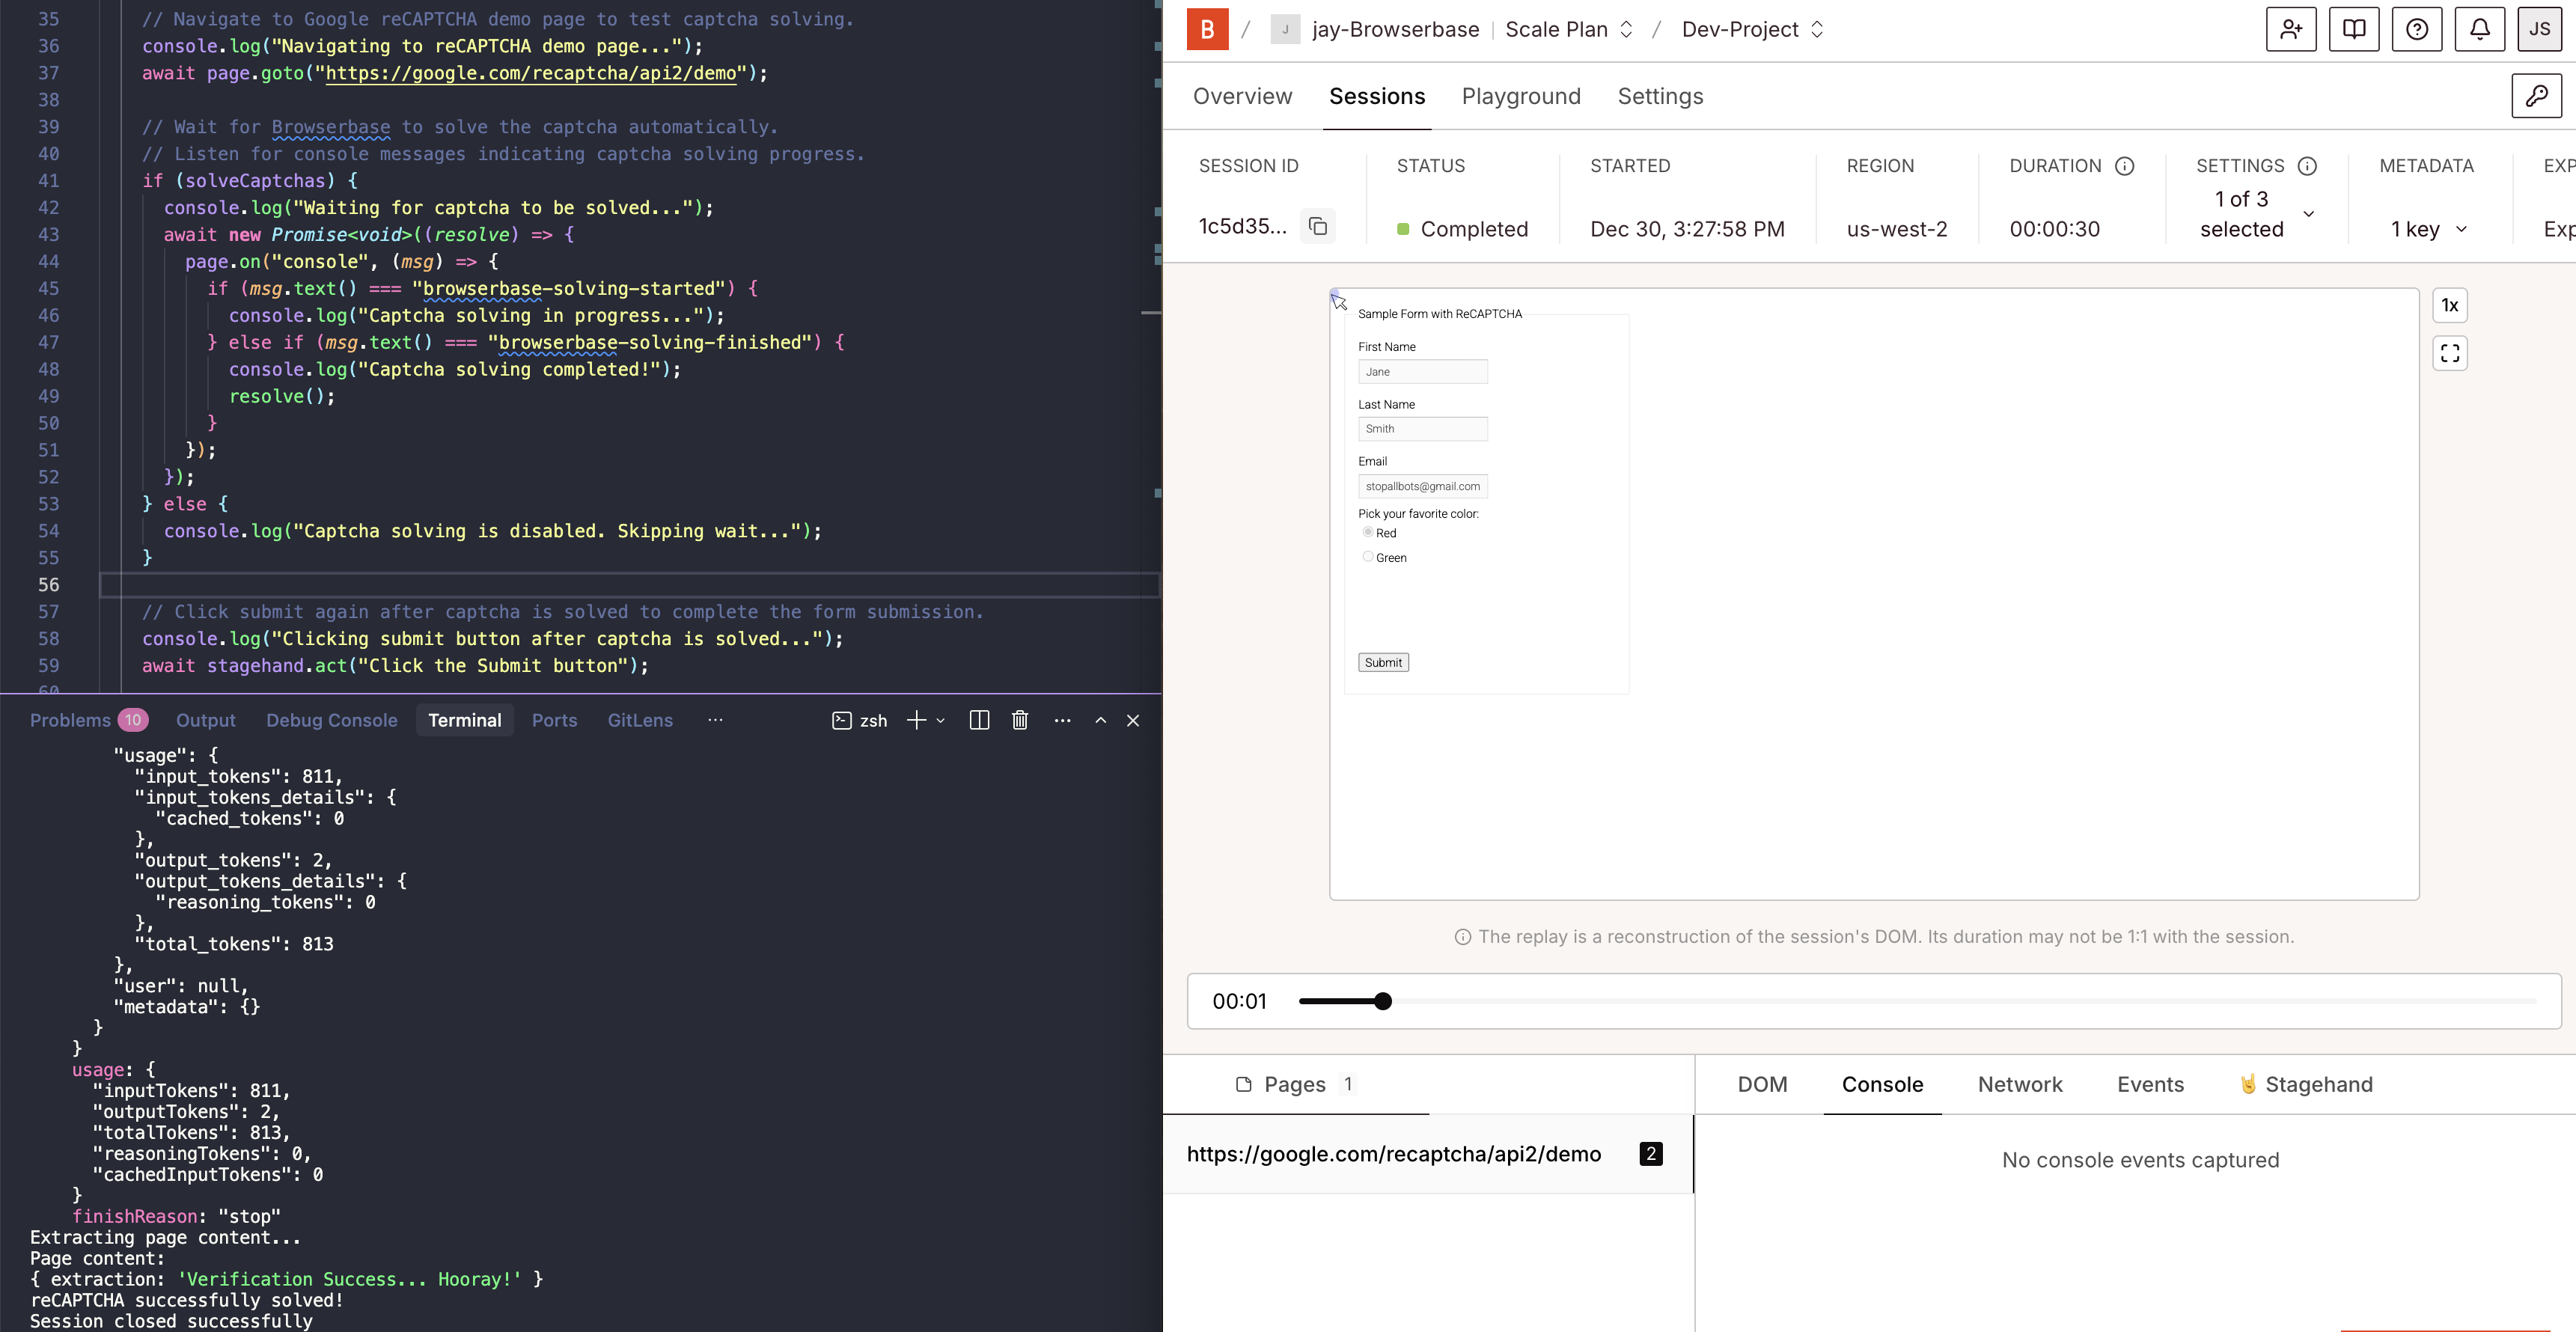2576x1332 pixels.
Task: Split the terminal panel
Action: (979, 720)
